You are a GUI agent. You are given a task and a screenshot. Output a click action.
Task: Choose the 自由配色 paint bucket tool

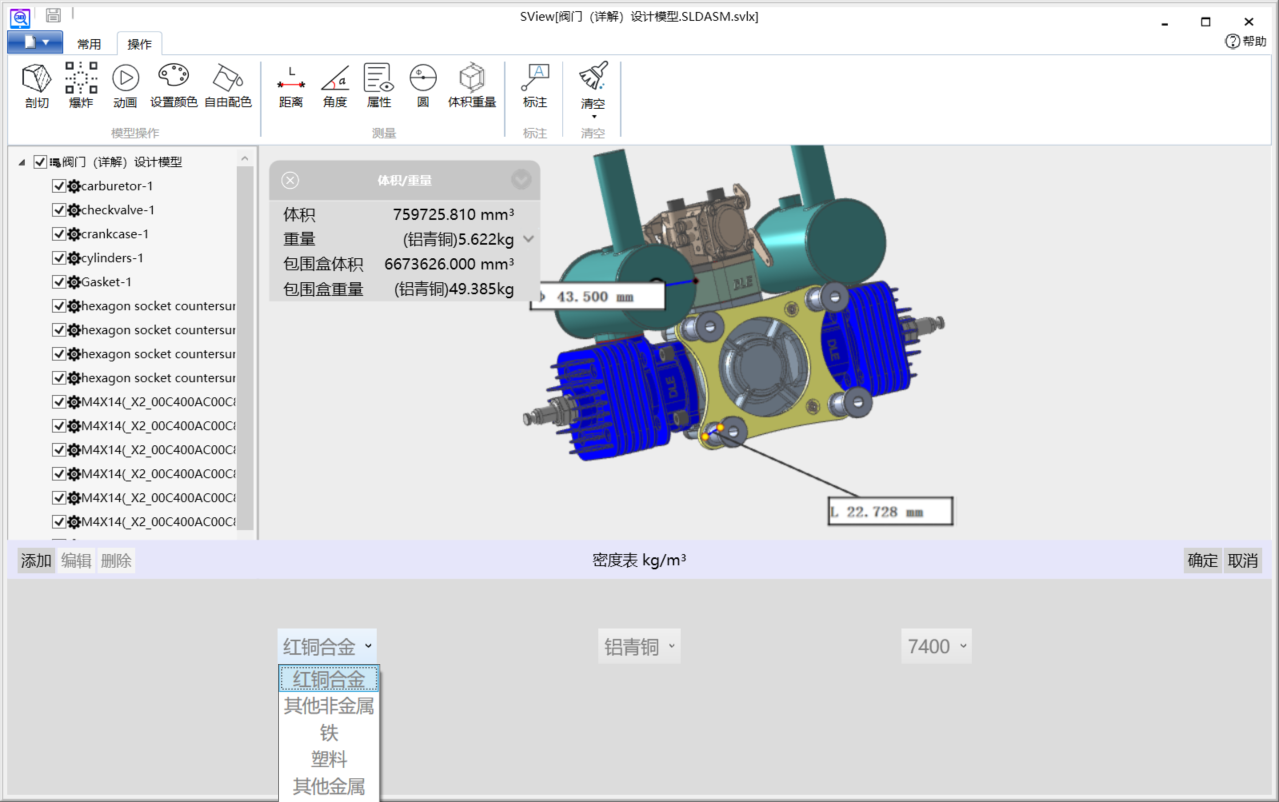(x=228, y=86)
